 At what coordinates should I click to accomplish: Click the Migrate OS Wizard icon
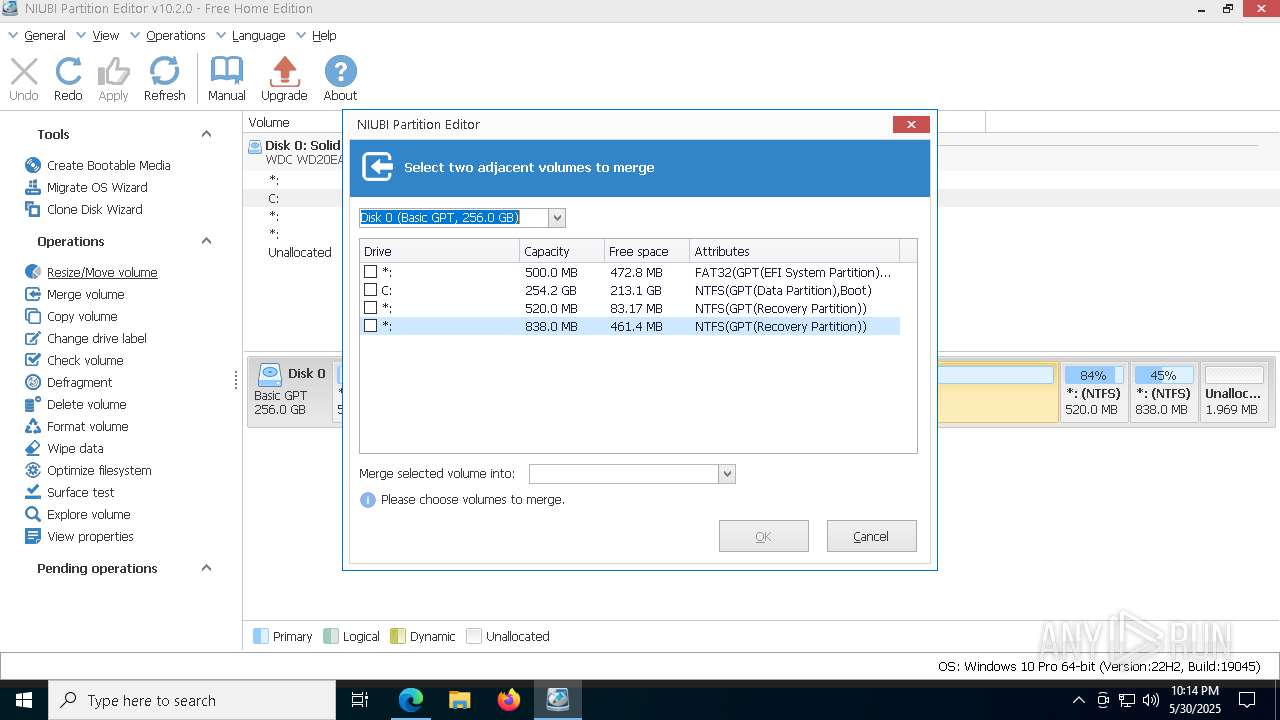tap(33, 187)
